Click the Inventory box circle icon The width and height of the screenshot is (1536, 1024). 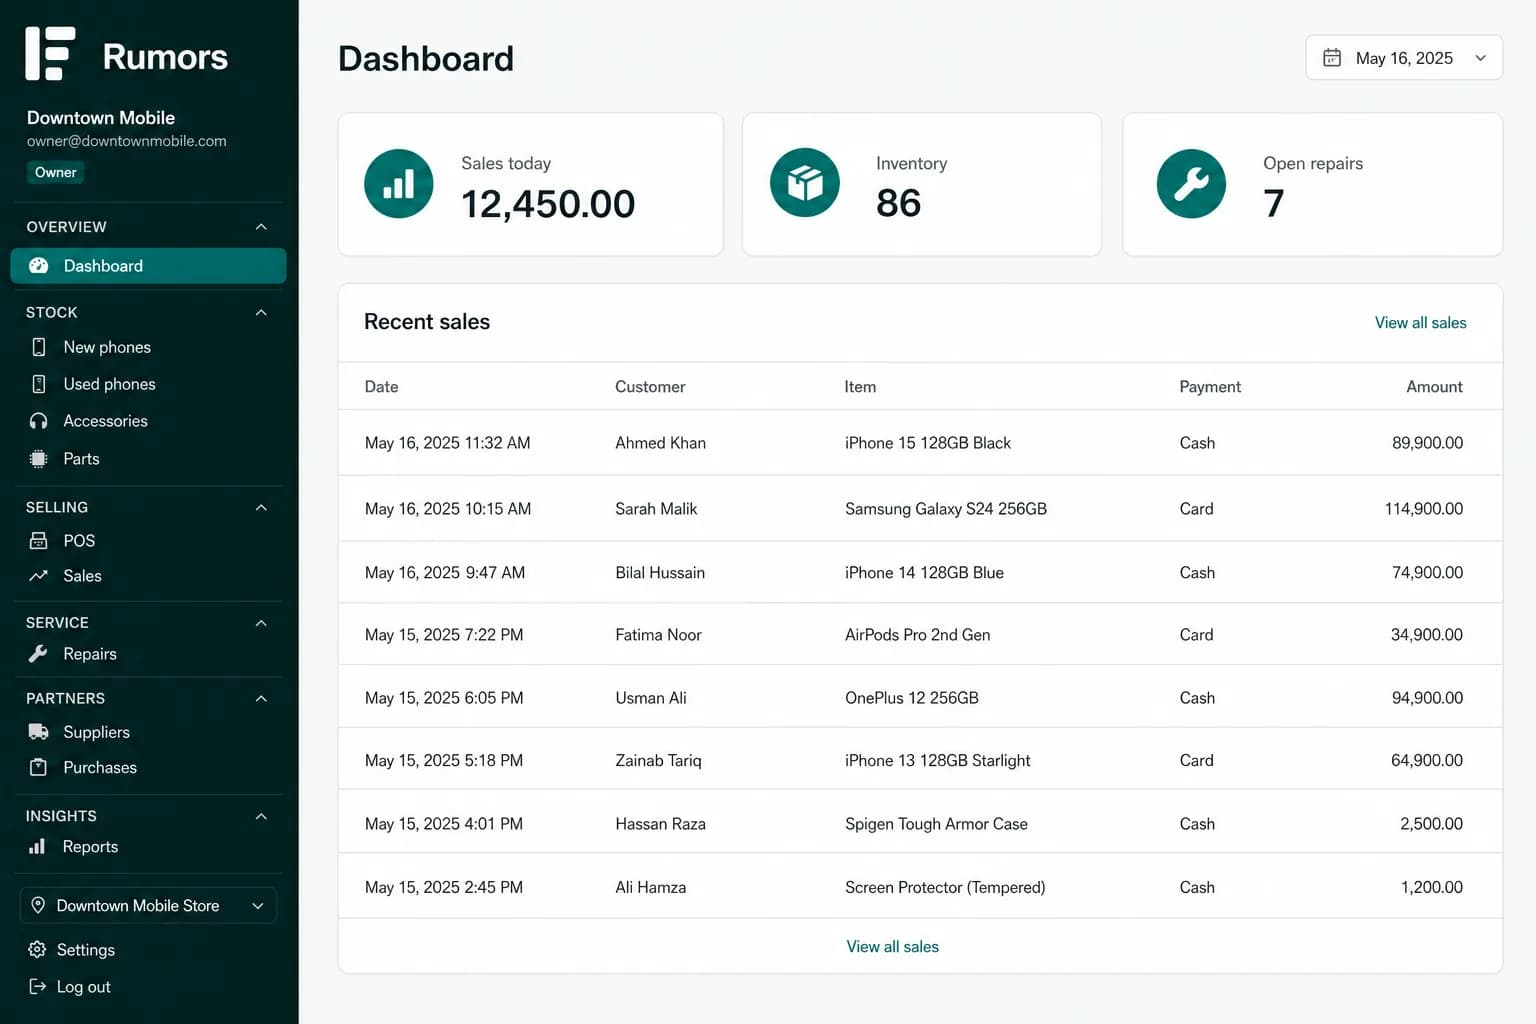805,183
